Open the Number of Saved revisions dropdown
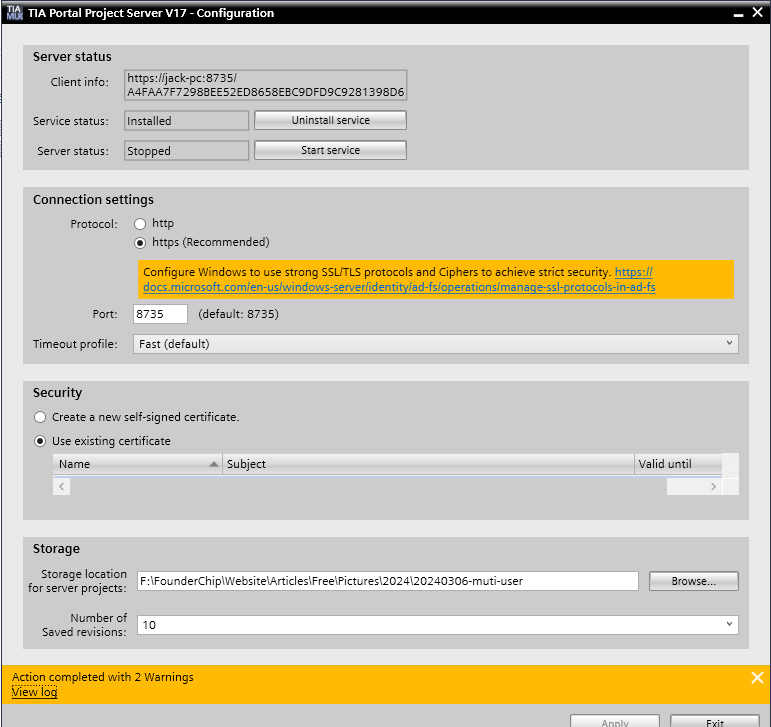This screenshot has width=771, height=727. click(438, 625)
